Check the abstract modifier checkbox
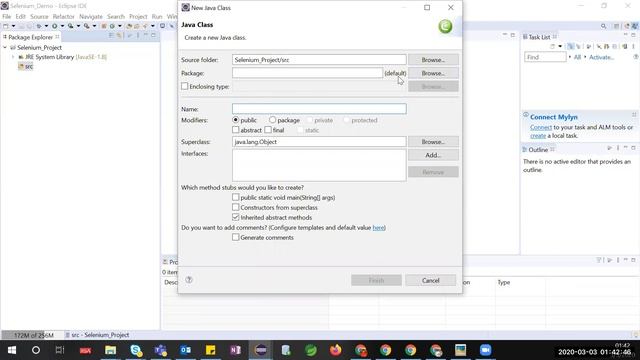 [x=236, y=130]
